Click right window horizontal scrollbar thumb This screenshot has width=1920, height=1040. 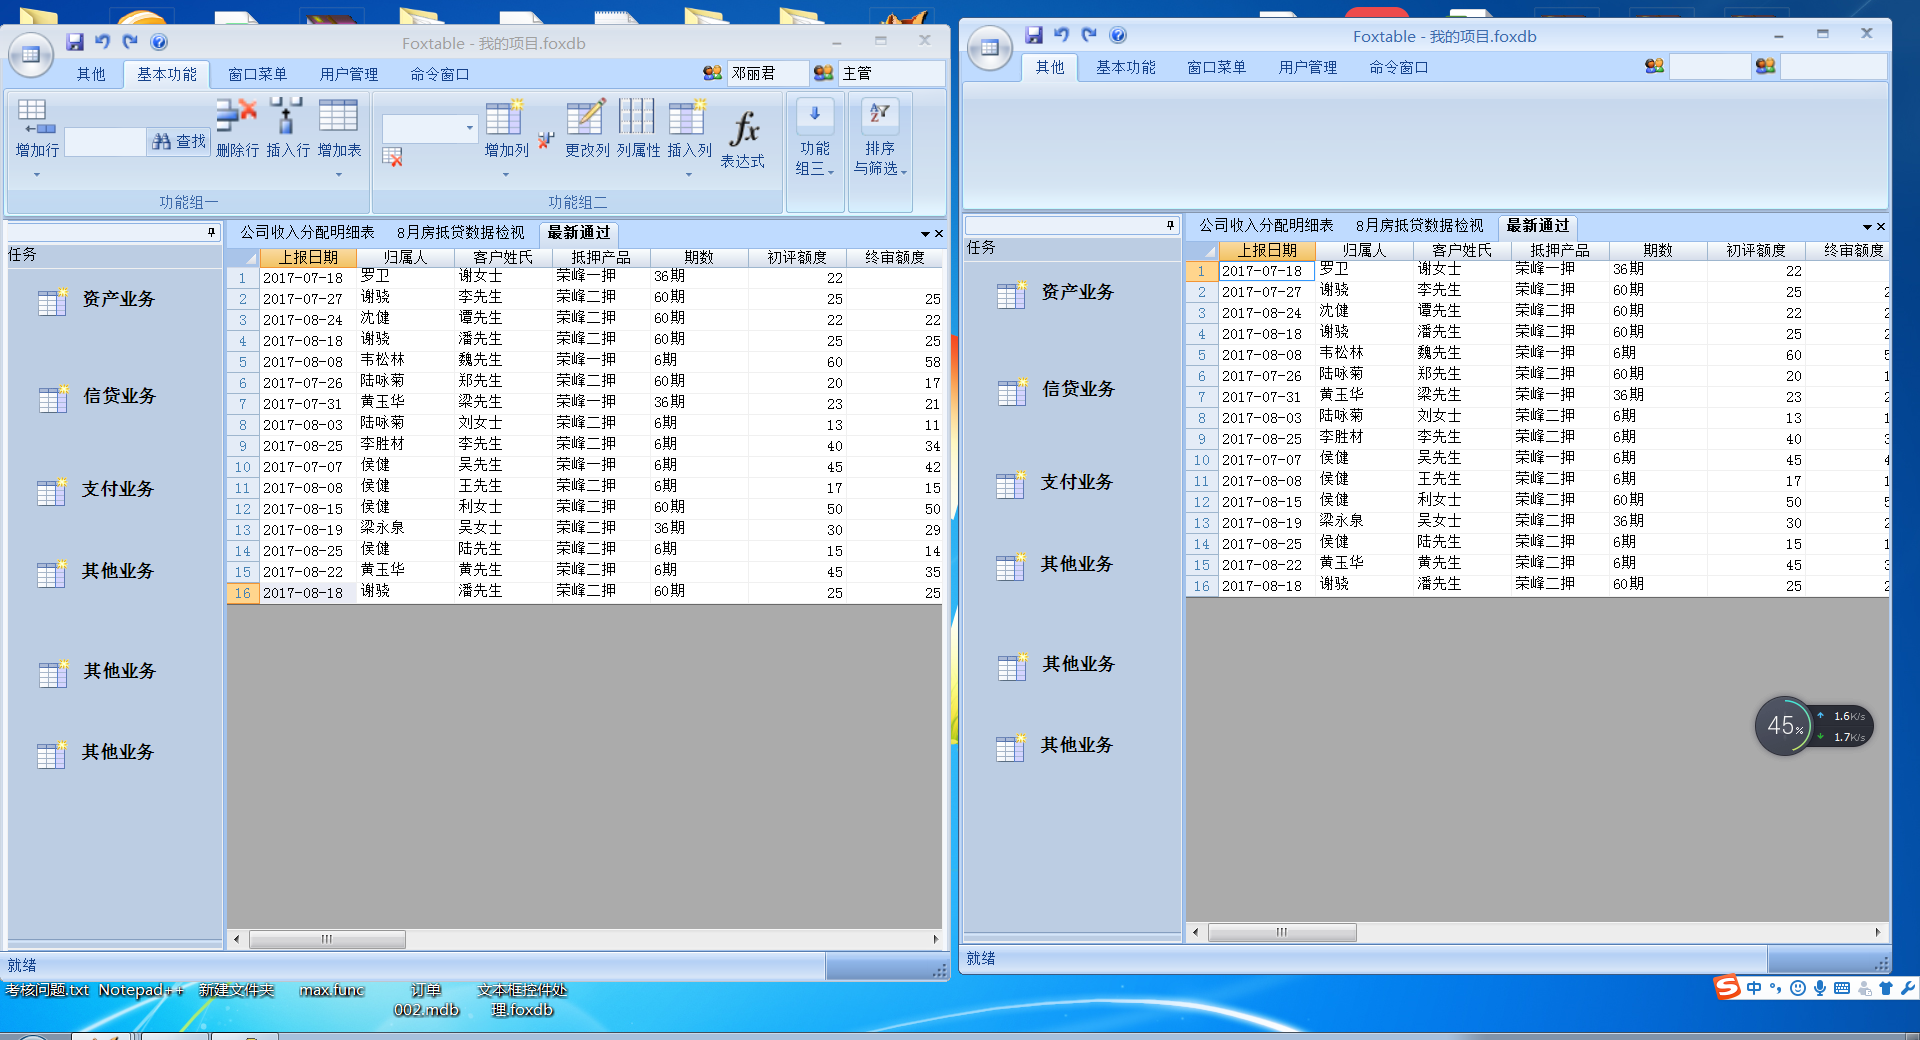pyautogui.click(x=1282, y=932)
